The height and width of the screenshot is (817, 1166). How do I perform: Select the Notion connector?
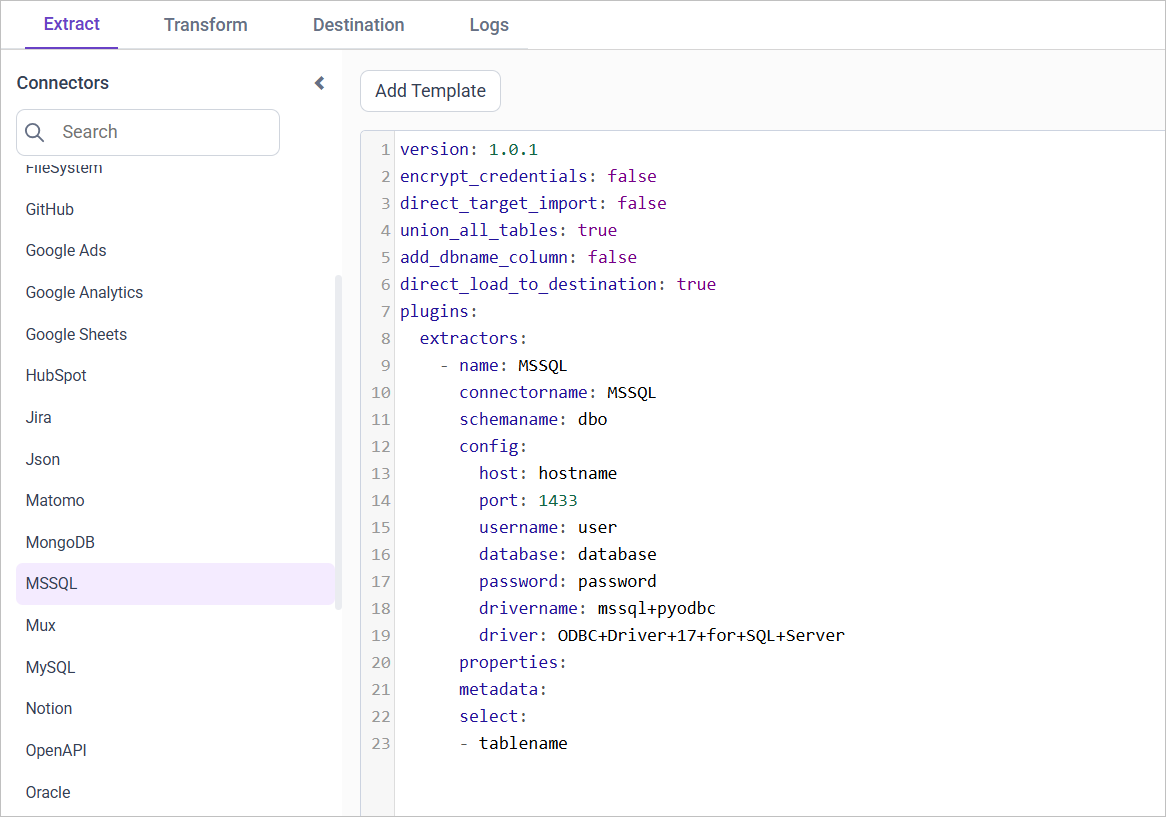click(49, 708)
